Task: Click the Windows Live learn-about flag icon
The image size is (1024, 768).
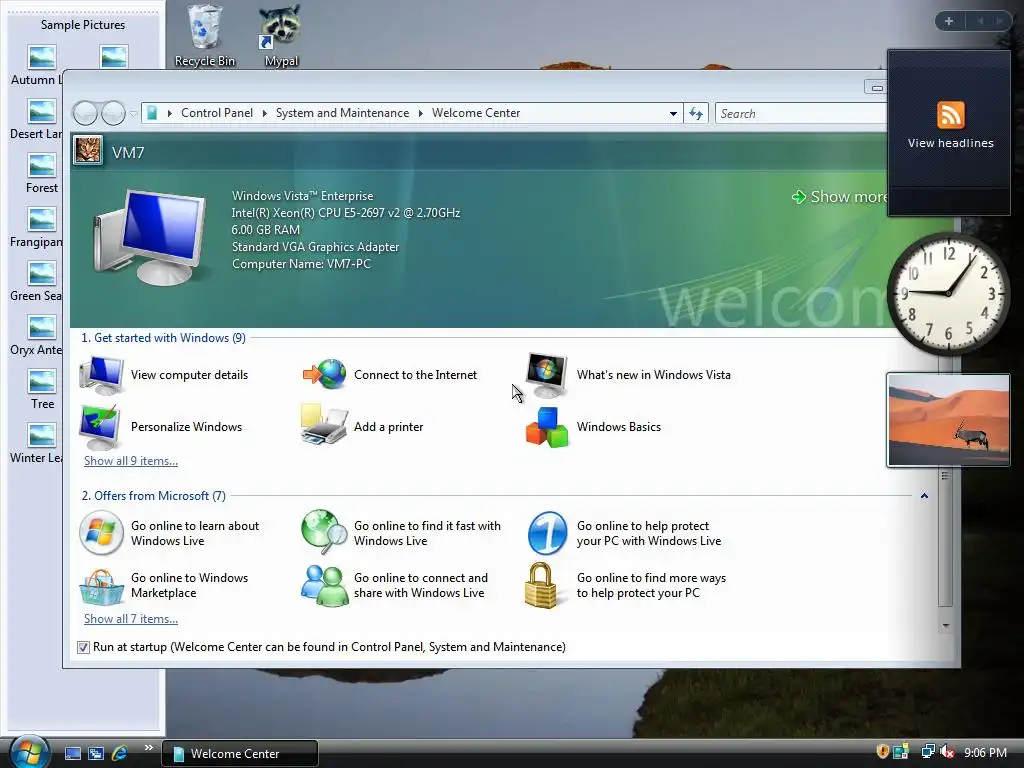Action: pos(101,533)
